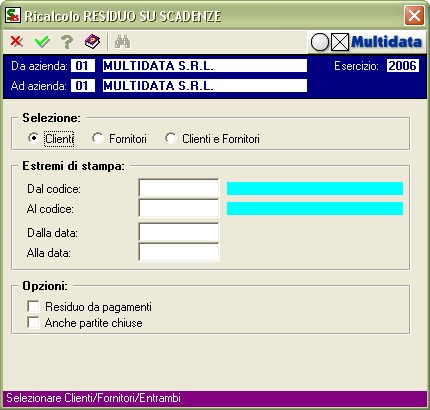Tick Anche partite chiuse checkbox
The height and width of the screenshot is (410, 430).
point(33,322)
